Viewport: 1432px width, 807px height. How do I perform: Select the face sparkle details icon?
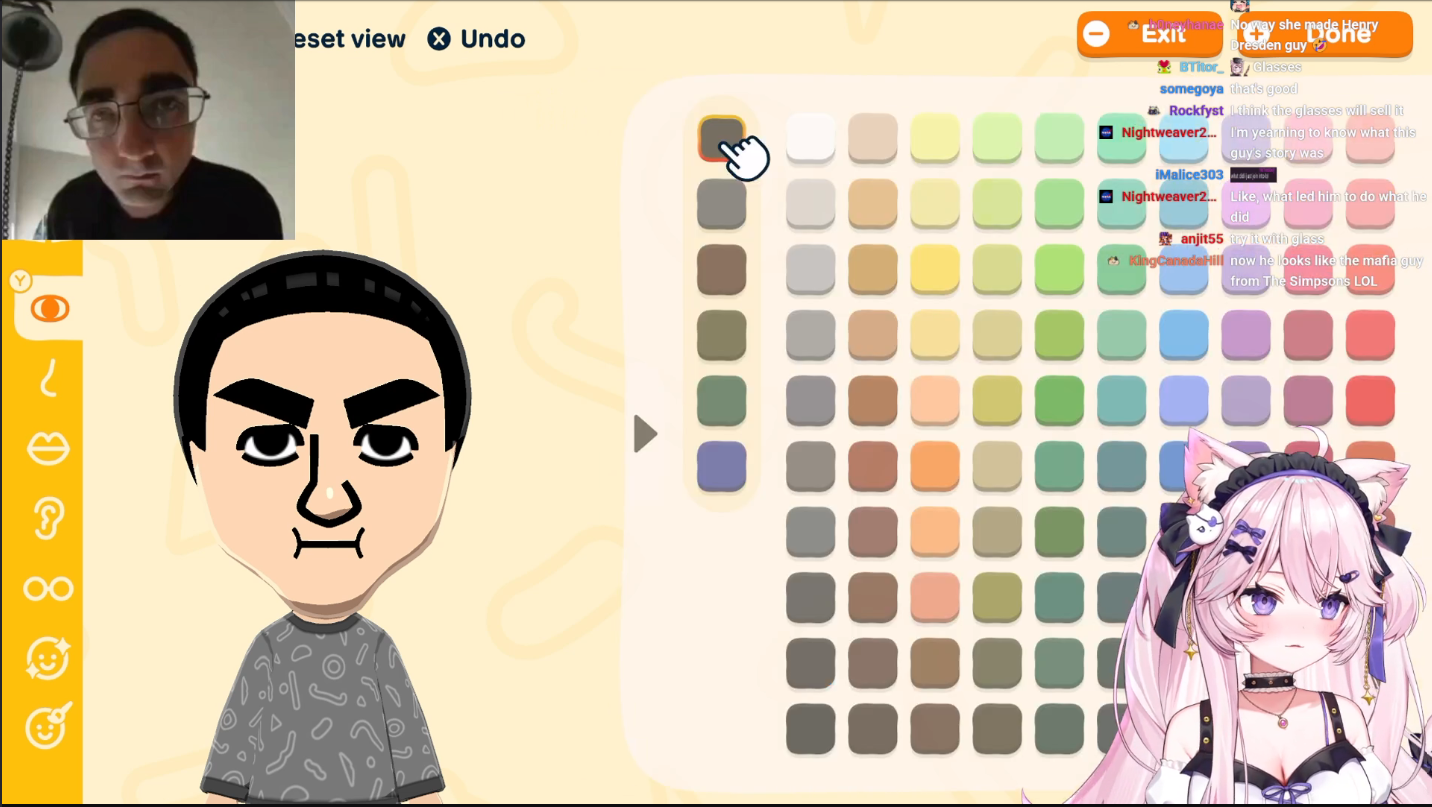pyautogui.click(x=47, y=658)
